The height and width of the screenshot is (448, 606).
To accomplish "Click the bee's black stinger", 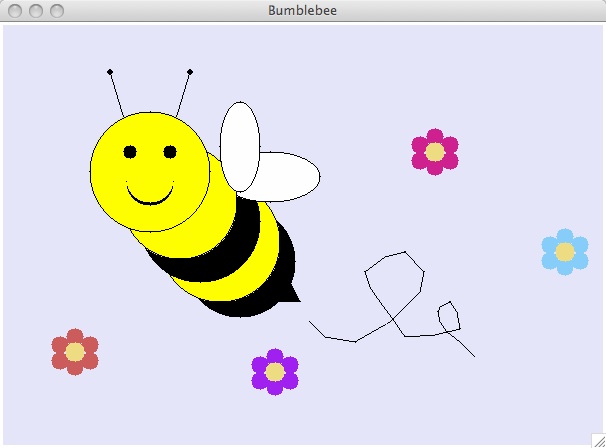I will (292, 294).
